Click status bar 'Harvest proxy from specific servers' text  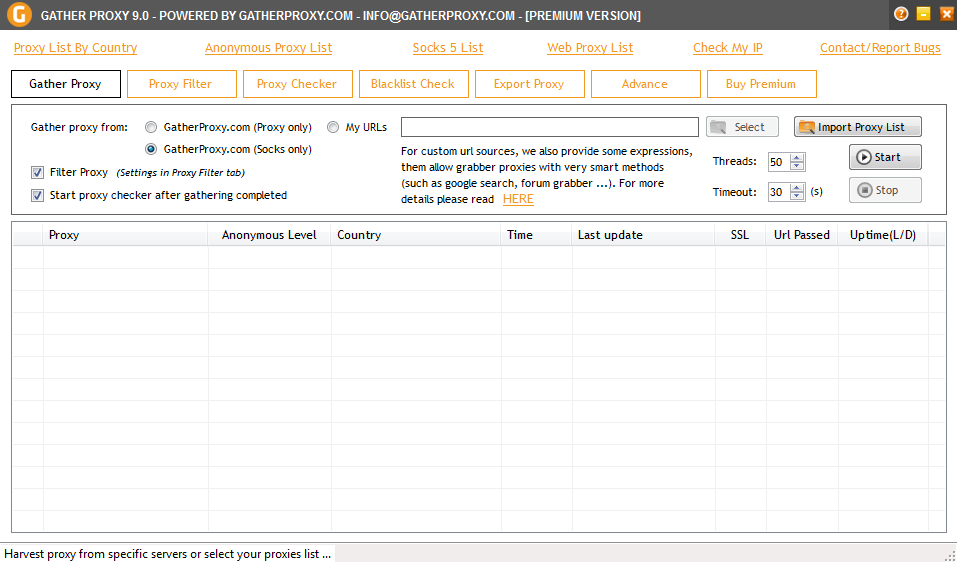click(167, 554)
